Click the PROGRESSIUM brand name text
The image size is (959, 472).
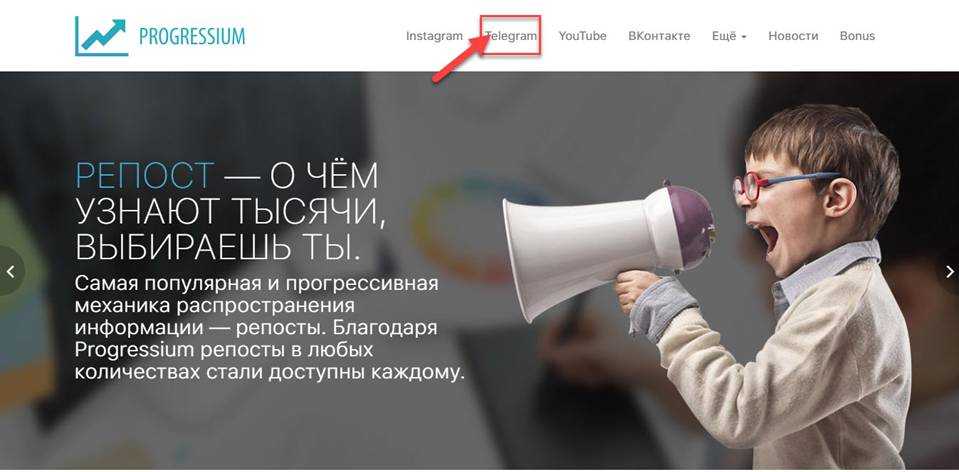click(192, 37)
